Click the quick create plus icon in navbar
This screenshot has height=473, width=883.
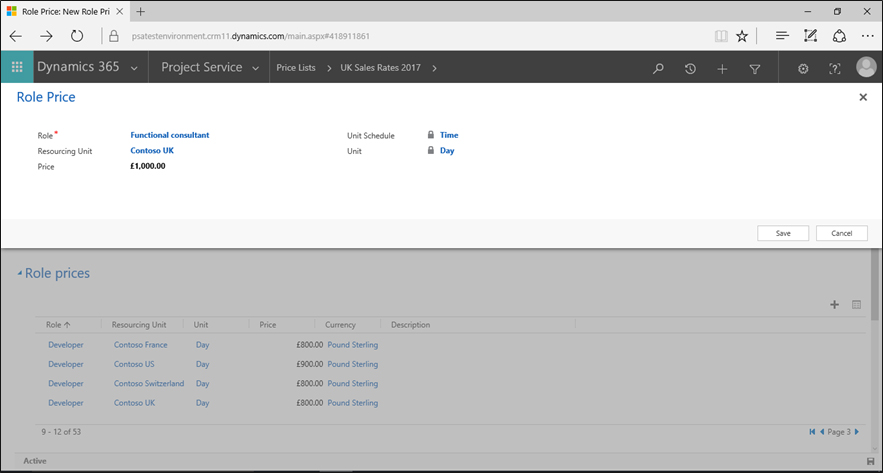pyautogui.click(x=722, y=68)
